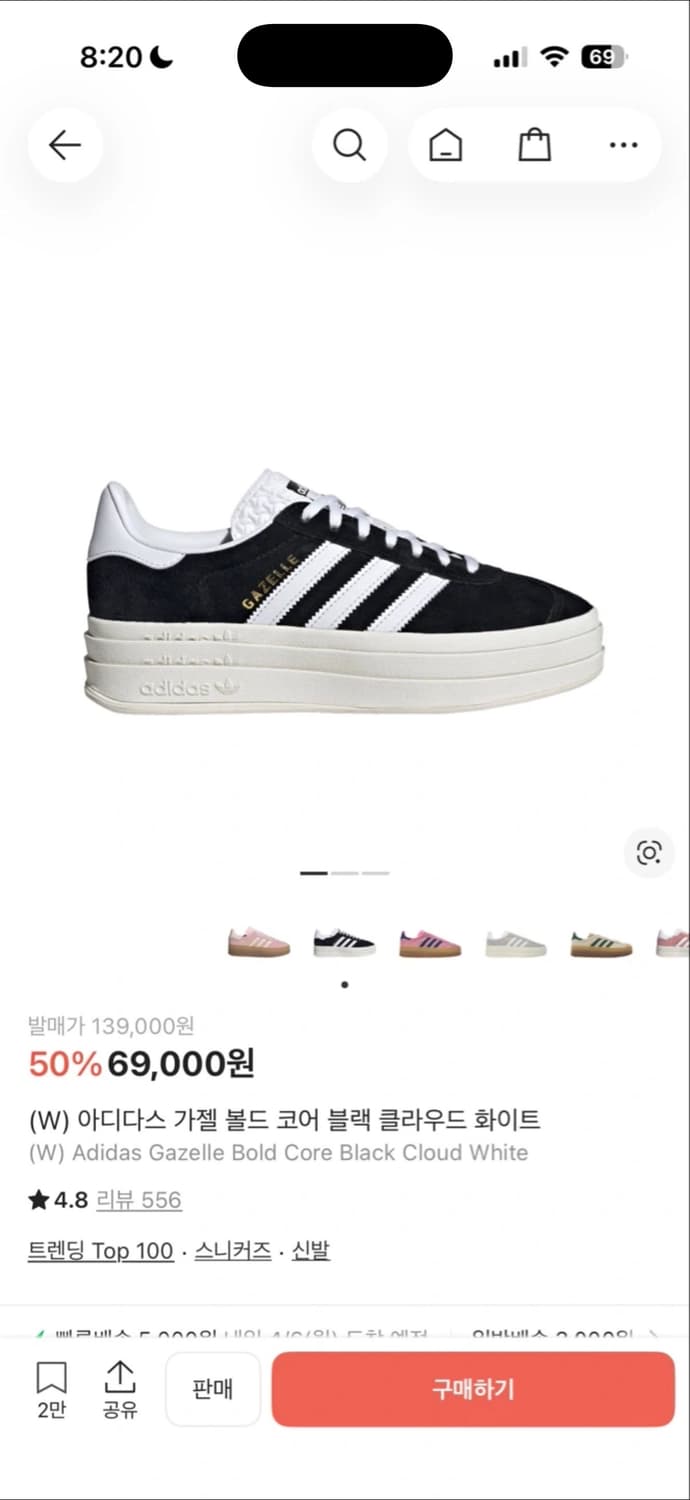
Task: Tap the image search camera icon
Action: 649,853
